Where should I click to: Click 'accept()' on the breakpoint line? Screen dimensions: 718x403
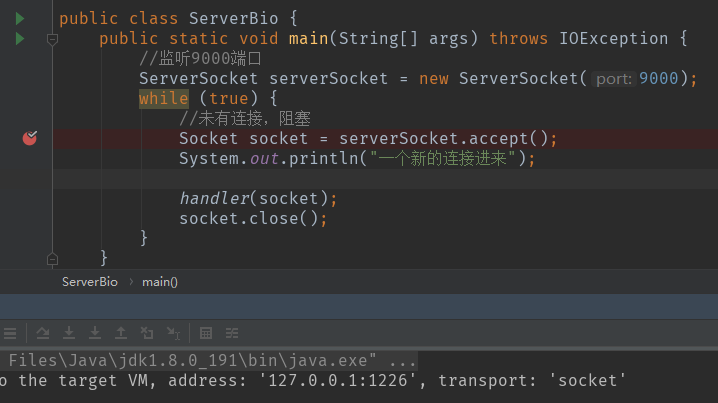508,138
